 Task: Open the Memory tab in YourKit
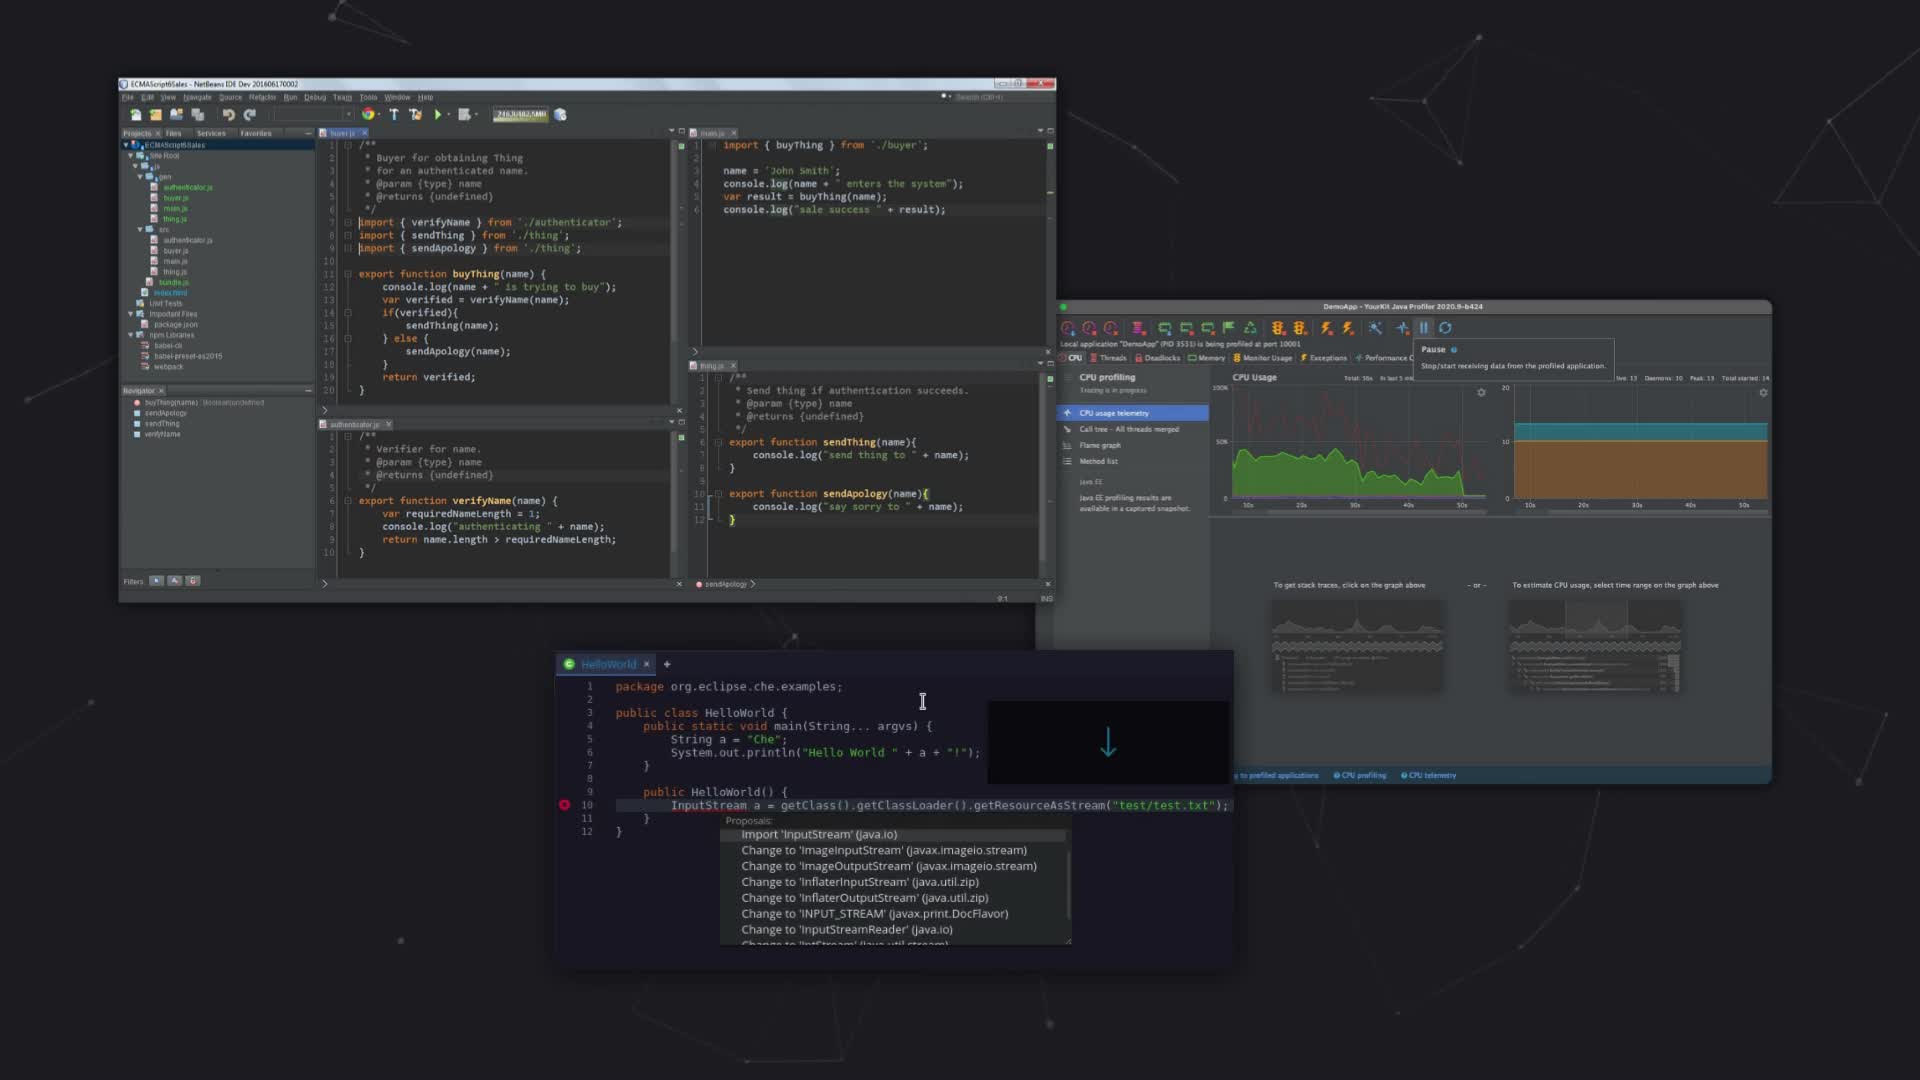point(1206,358)
